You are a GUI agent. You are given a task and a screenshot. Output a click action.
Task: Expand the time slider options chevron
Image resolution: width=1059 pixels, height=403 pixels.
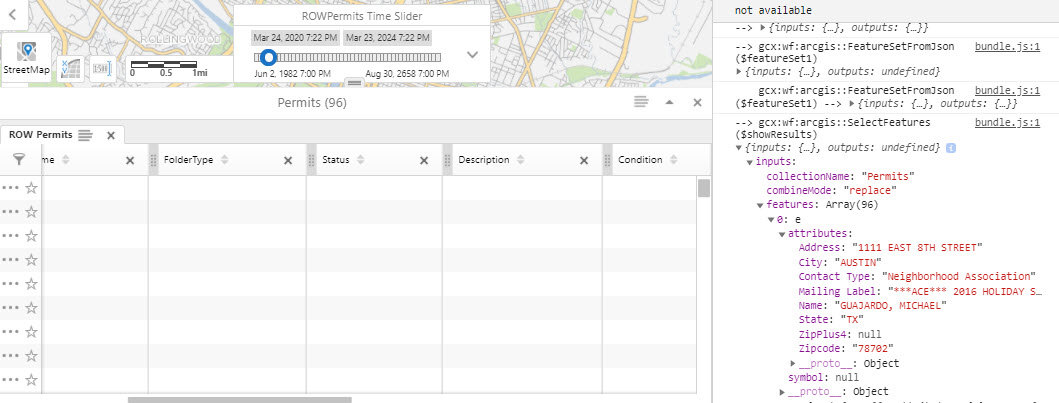pos(473,55)
